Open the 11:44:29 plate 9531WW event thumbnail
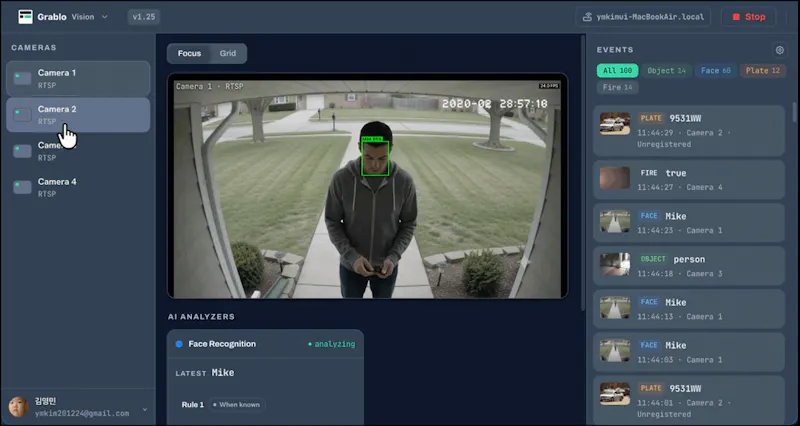Screen dimensions: 800x426 click(x=615, y=123)
